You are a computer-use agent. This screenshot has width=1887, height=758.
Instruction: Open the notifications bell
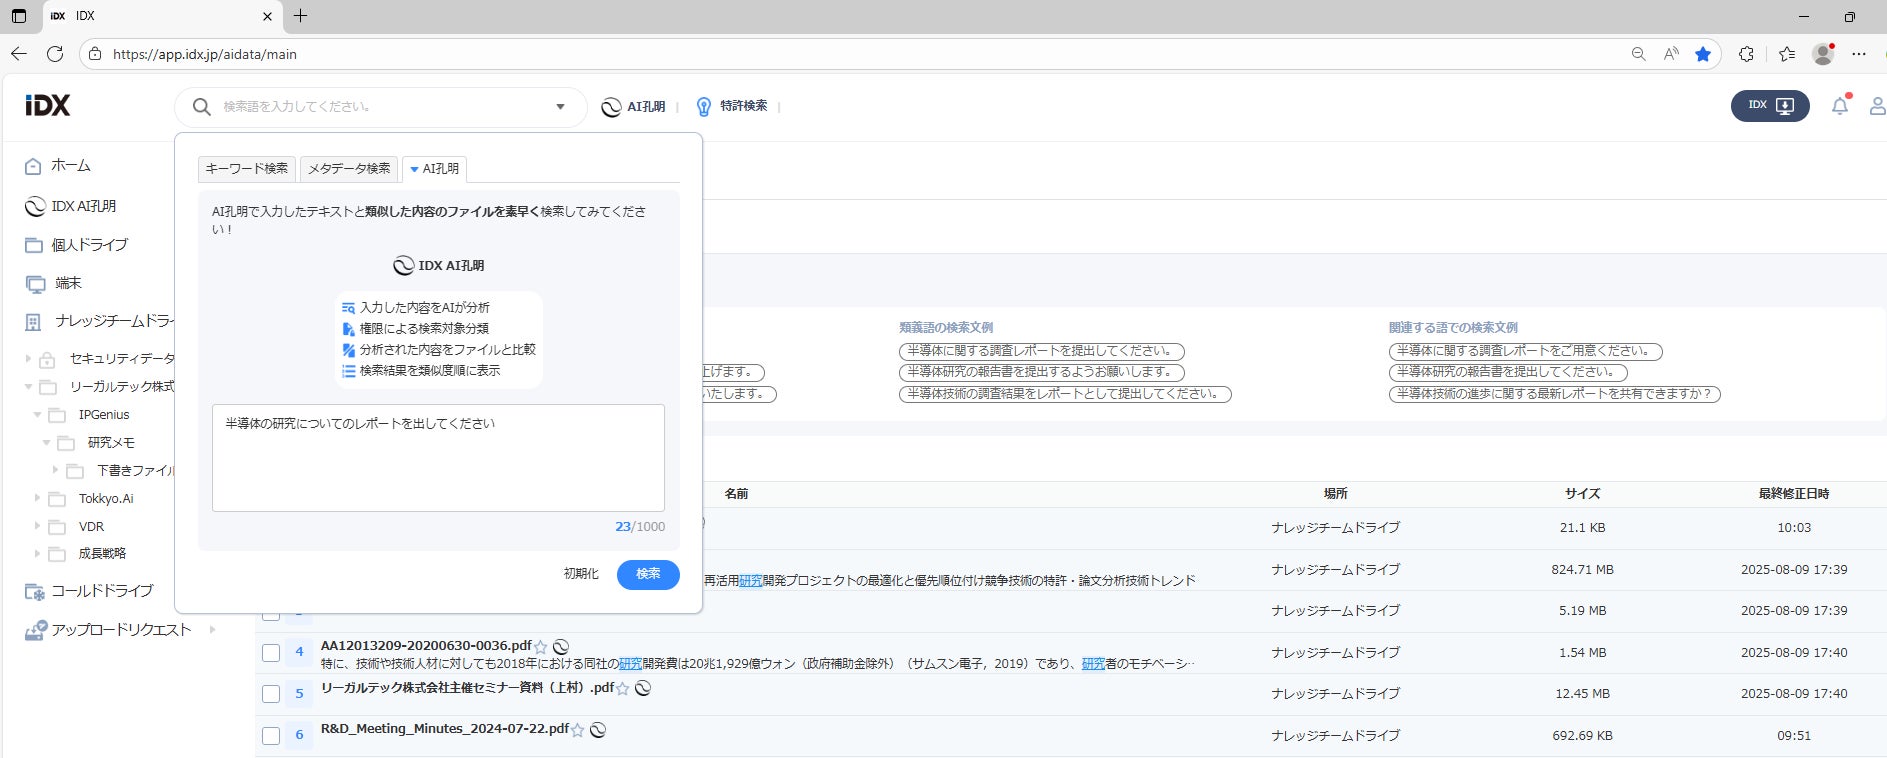point(1840,105)
